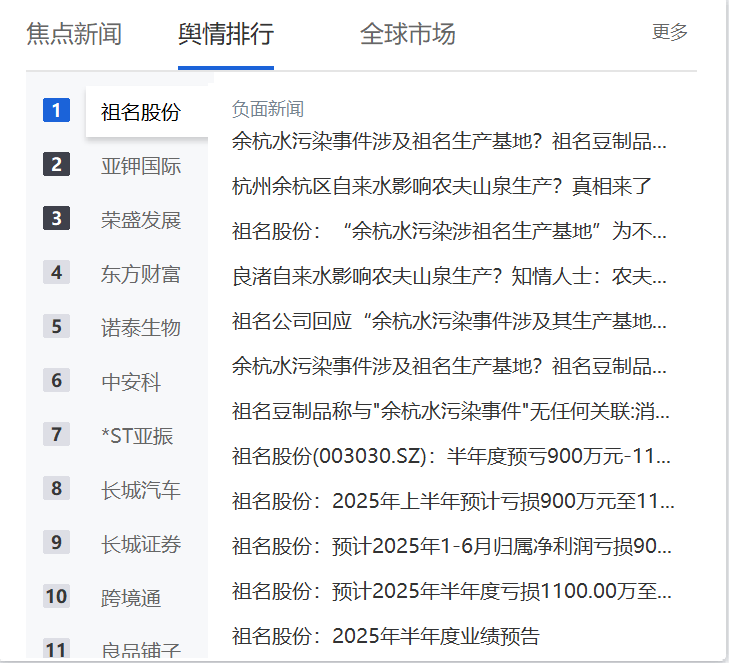This screenshot has height=663, width=729.
Task: Select 良品铺子 ranked eleventh
Action: click(x=141, y=650)
